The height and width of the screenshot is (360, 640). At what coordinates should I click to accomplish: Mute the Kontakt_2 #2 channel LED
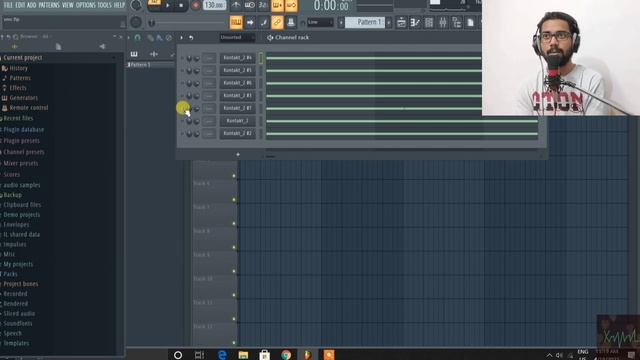coord(182,133)
